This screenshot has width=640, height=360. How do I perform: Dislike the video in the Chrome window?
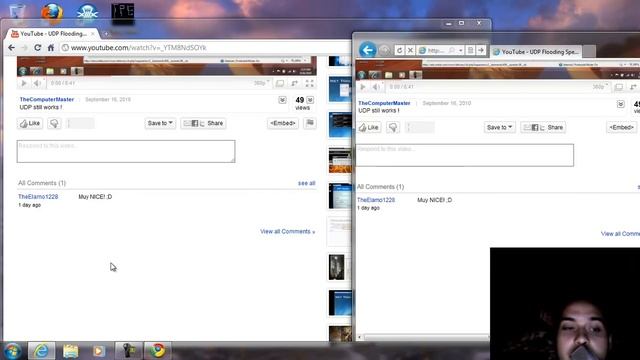pyautogui.click(x=54, y=123)
